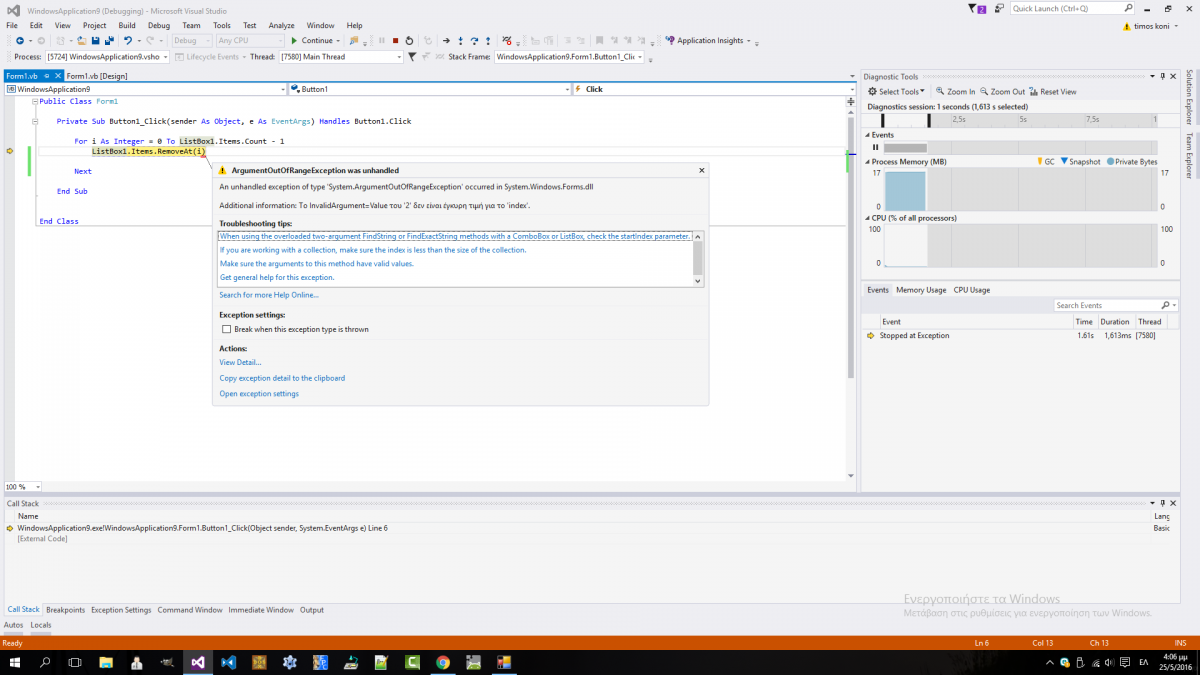Click the taskbar search icon

click(45, 662)
